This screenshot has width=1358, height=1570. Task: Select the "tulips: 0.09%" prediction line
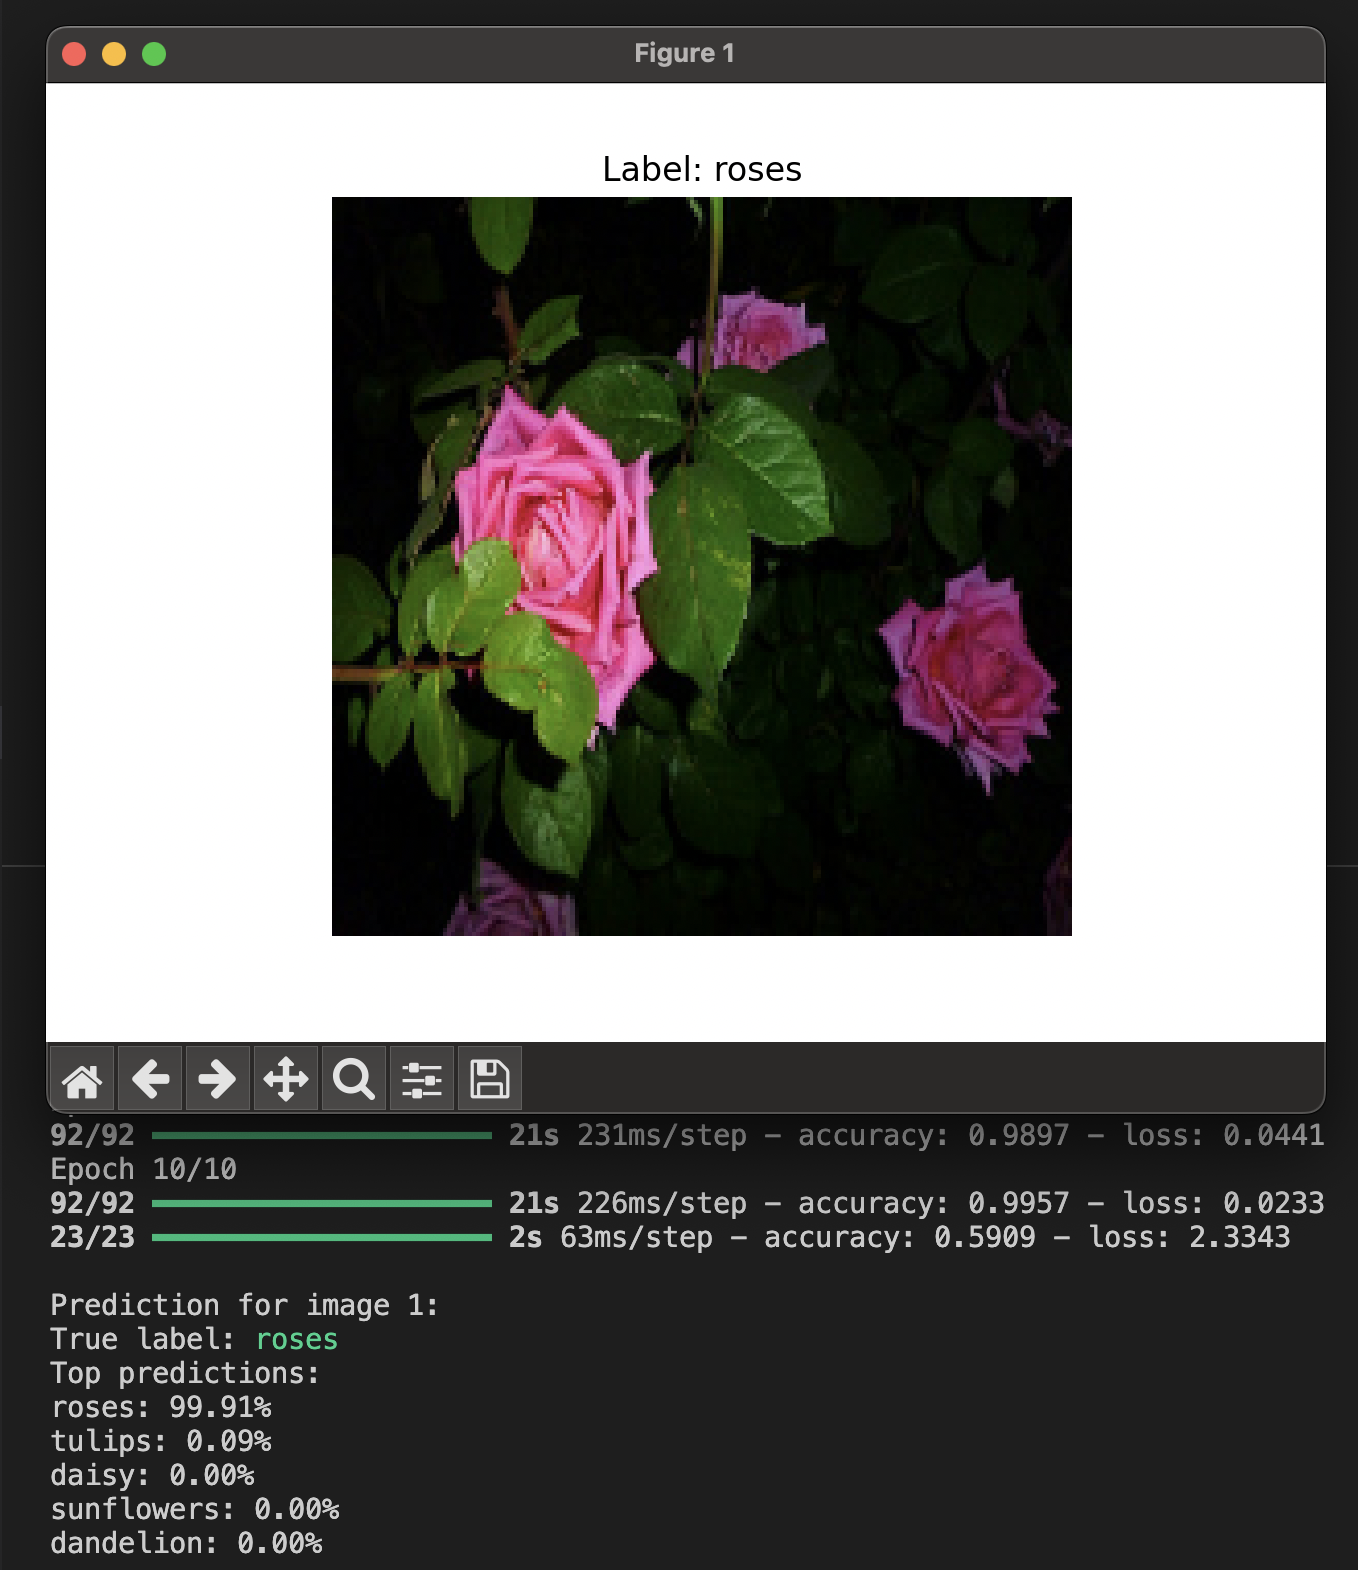(x=161, y=1441)
